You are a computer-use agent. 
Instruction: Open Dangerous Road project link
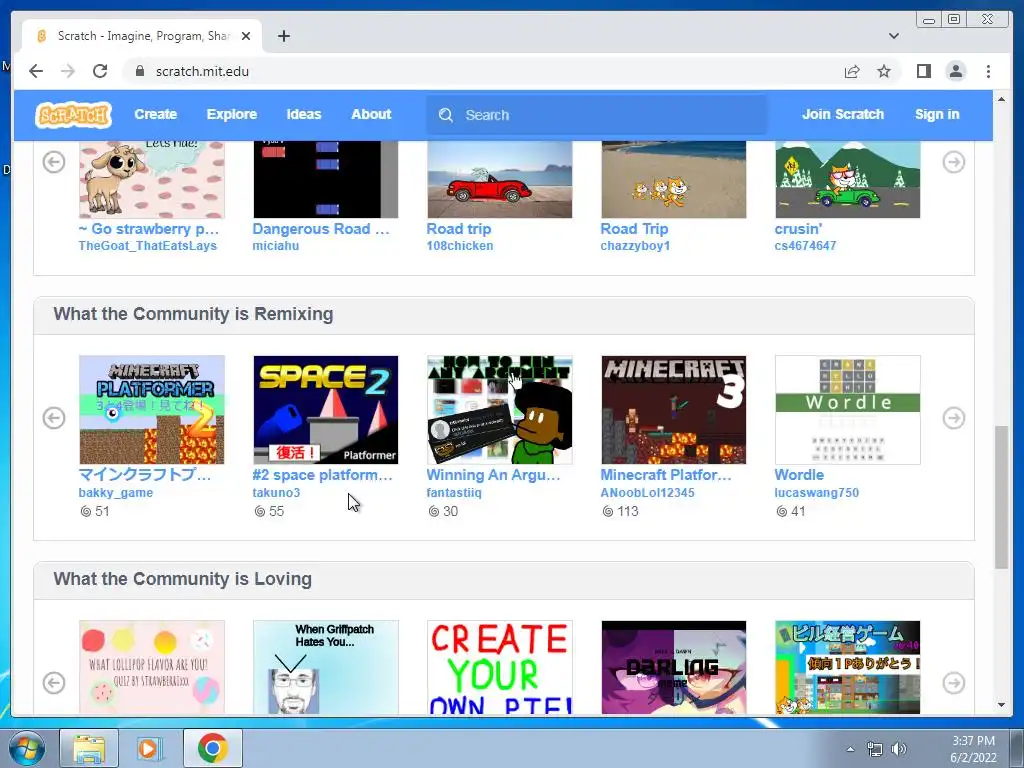321,229
